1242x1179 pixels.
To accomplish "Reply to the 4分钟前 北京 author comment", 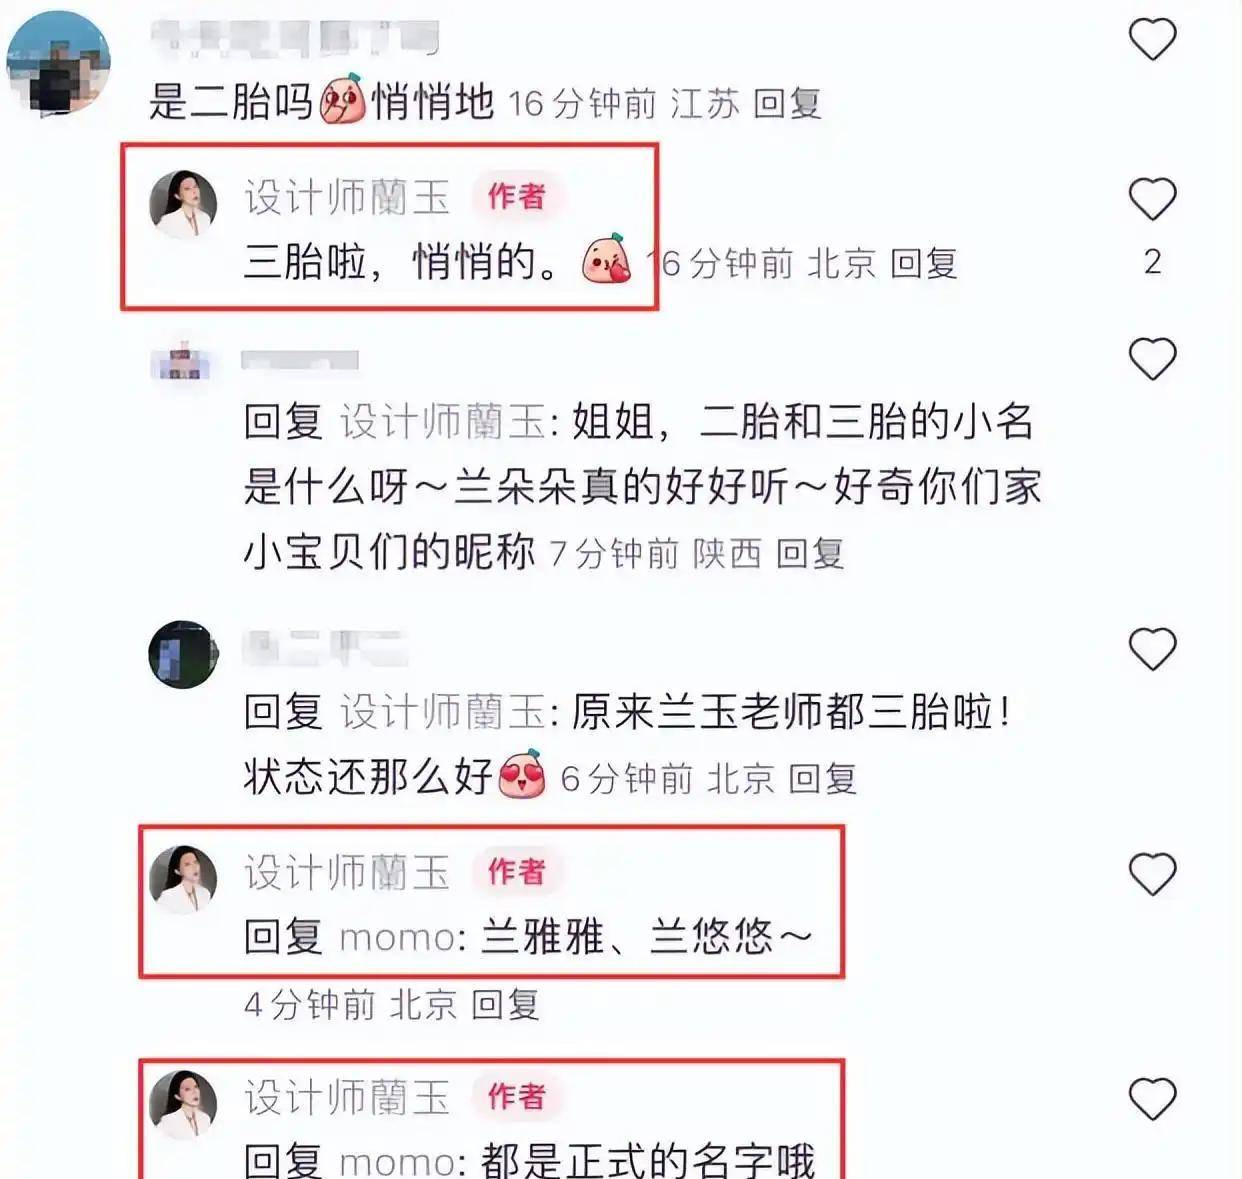I will click(x=505, y=1004).
